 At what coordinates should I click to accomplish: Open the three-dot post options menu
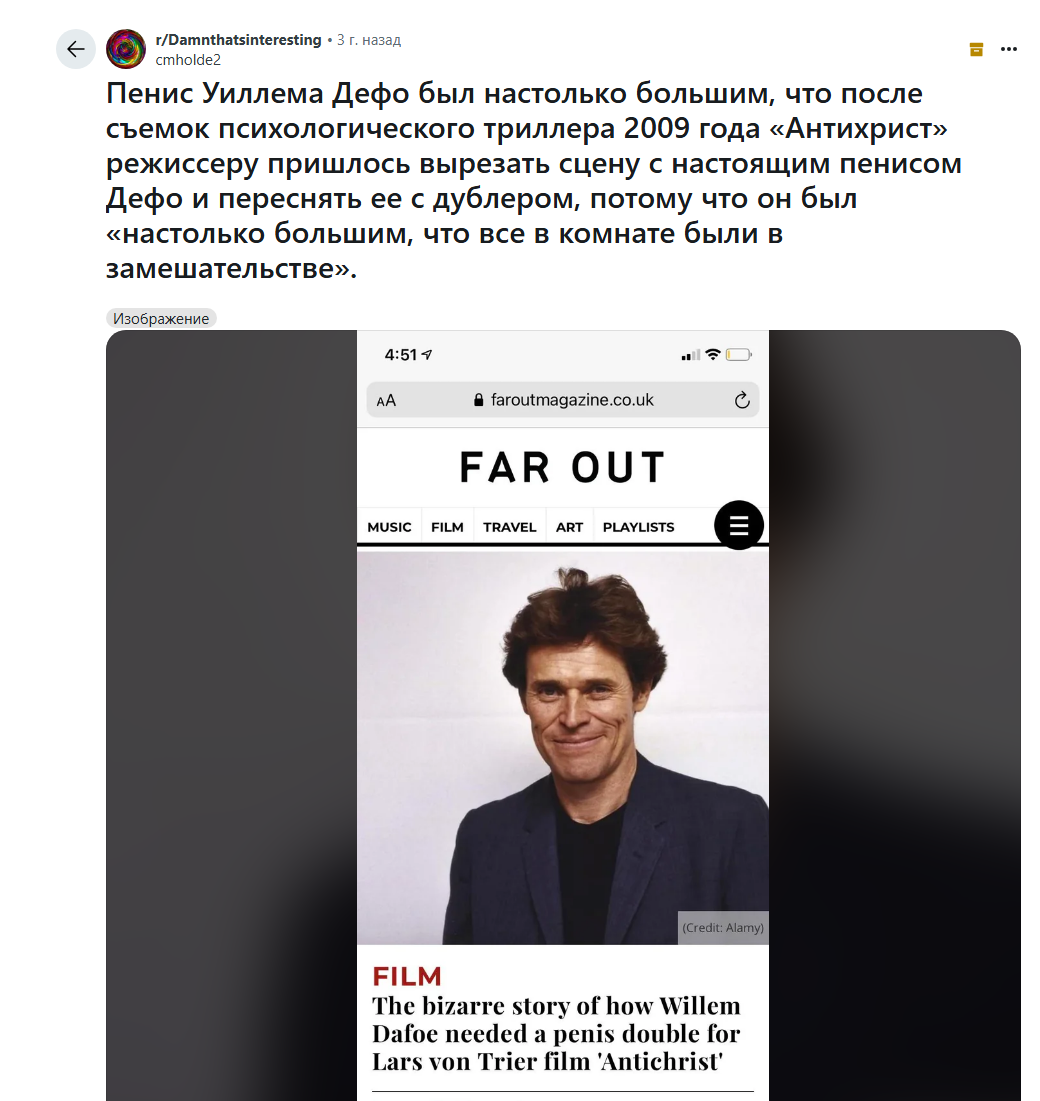click(x=1008, y=49)
